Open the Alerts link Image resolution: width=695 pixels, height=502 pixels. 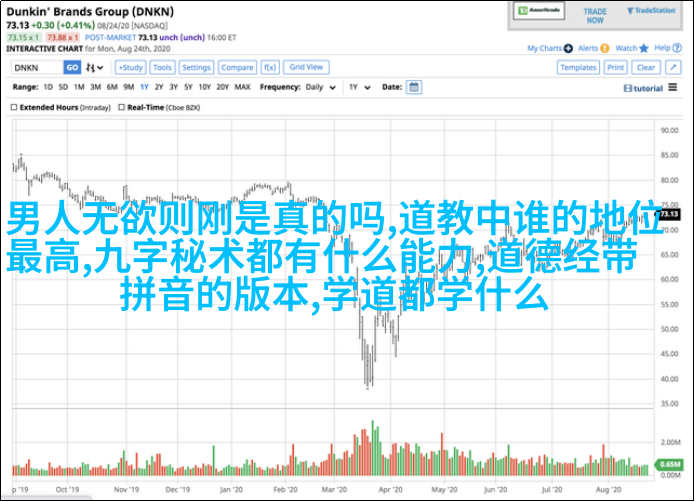pyautogui.click(x=588, y=48)
